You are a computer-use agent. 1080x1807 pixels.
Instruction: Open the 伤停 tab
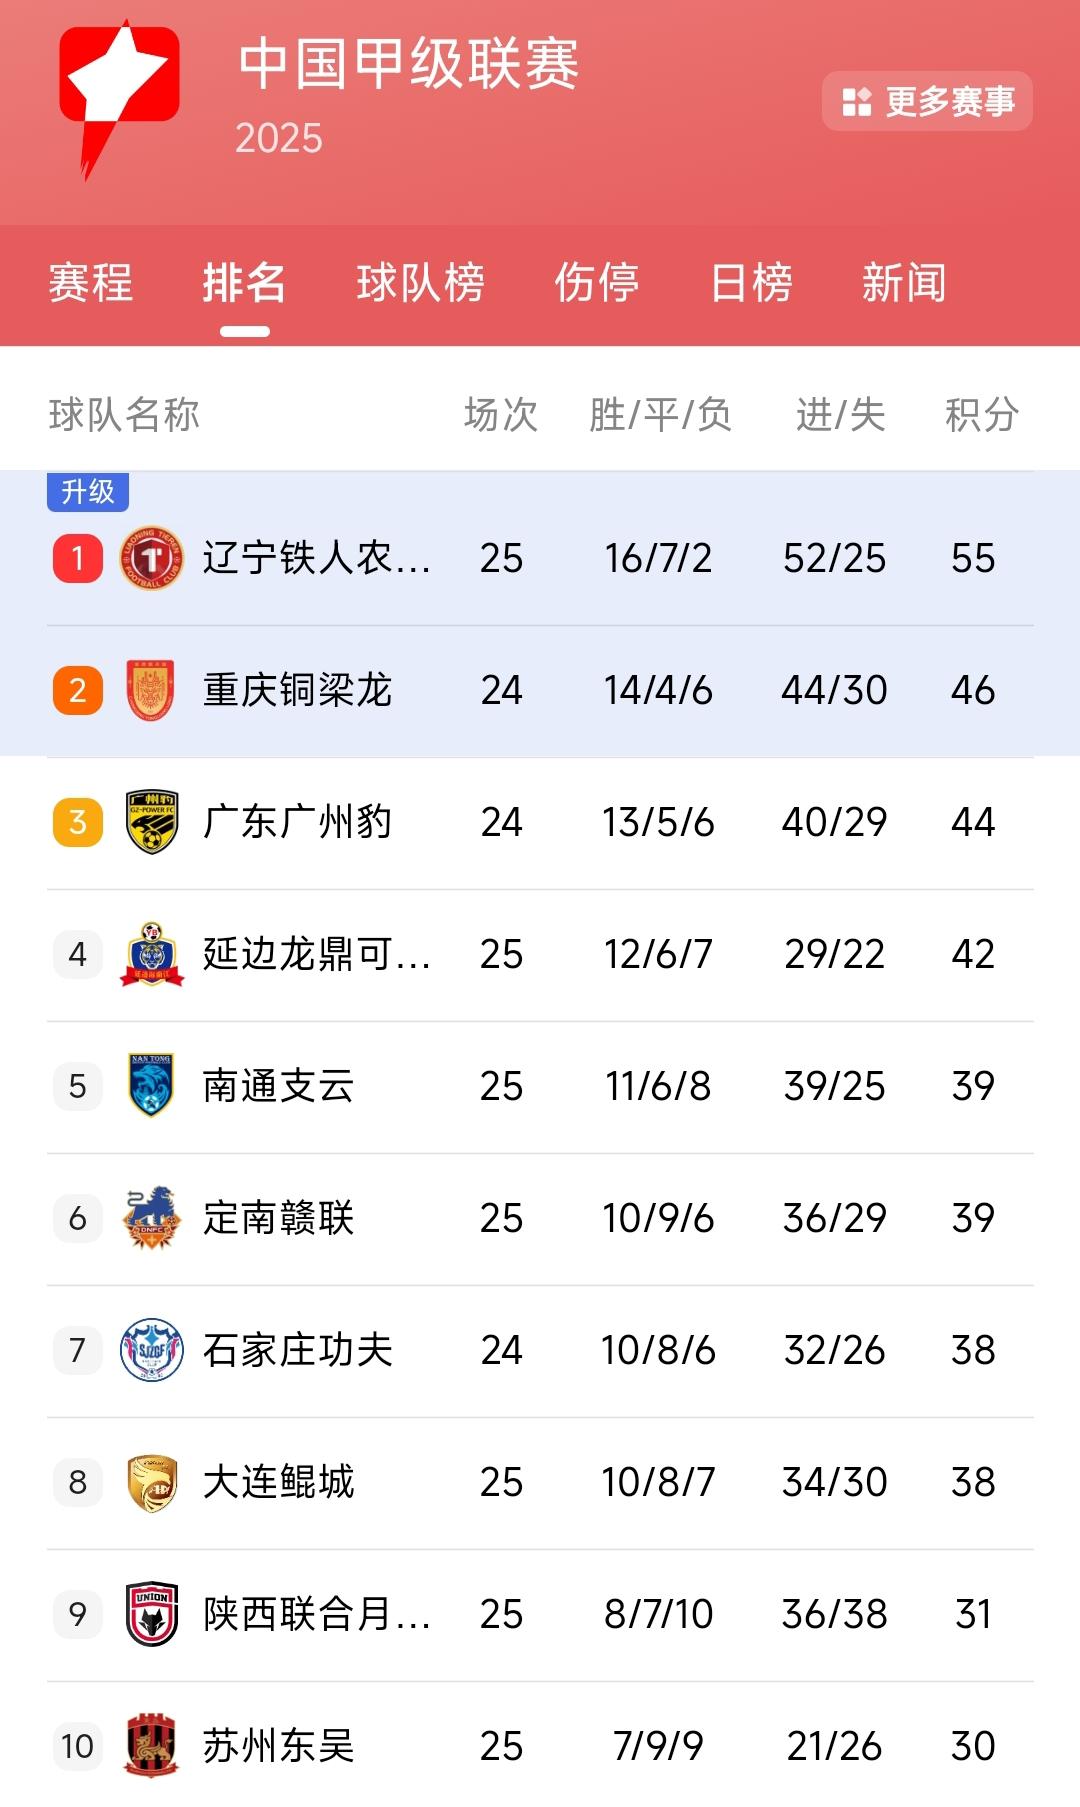pyautogui.click(x=597, y=283)
